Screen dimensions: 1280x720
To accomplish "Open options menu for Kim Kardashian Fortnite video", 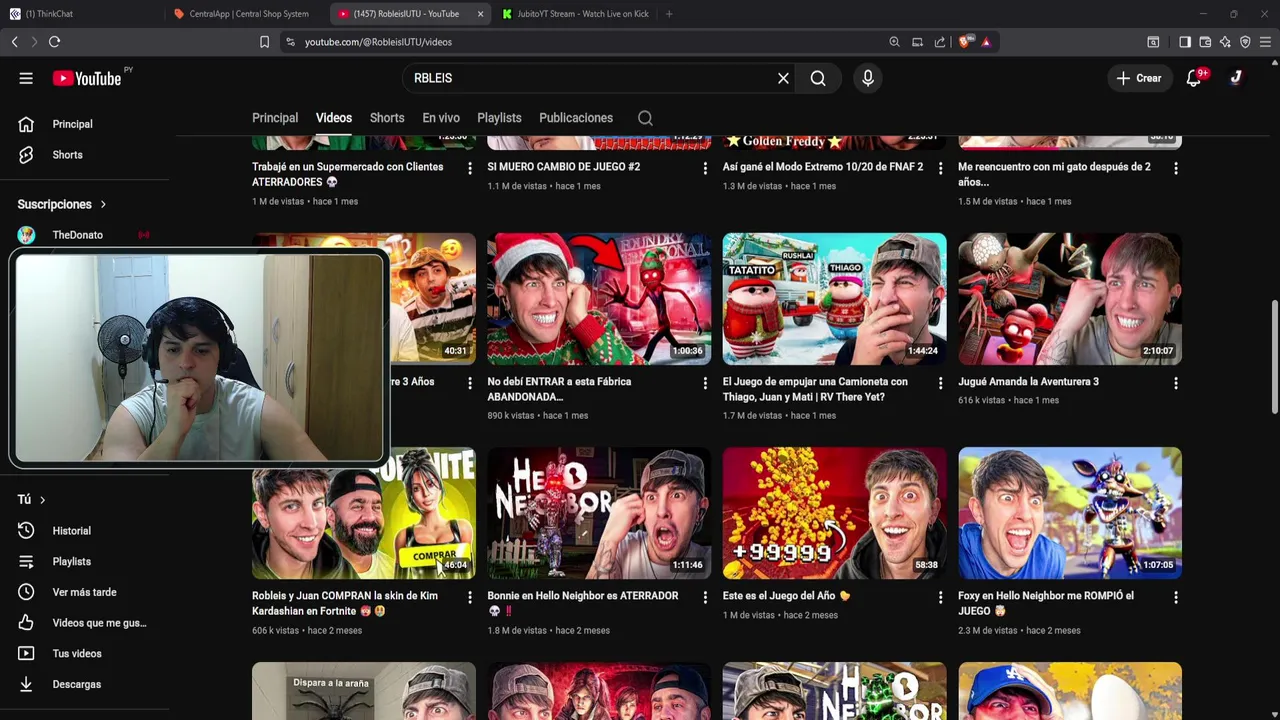I will [x=469, y=597].
